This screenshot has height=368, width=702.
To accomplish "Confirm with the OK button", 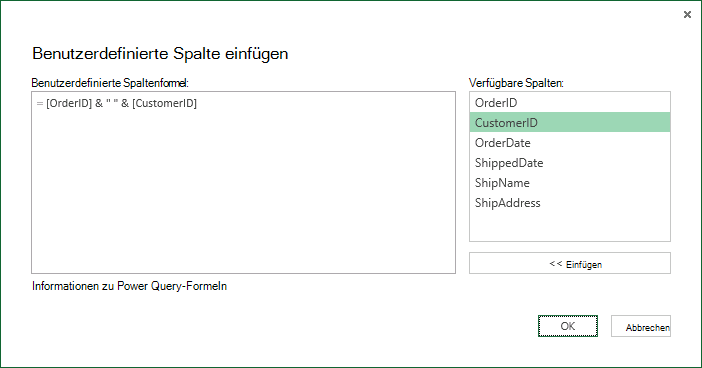I will (568, 326).
